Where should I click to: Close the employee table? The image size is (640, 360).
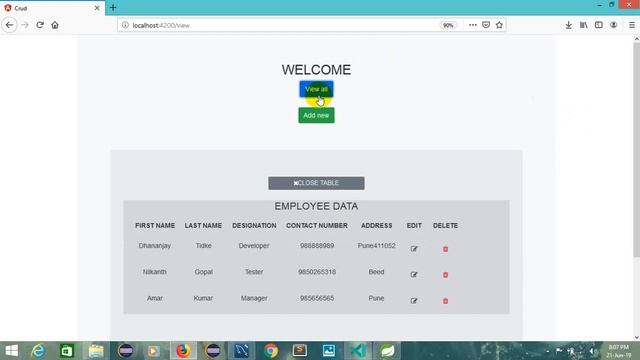pos(316,183)
